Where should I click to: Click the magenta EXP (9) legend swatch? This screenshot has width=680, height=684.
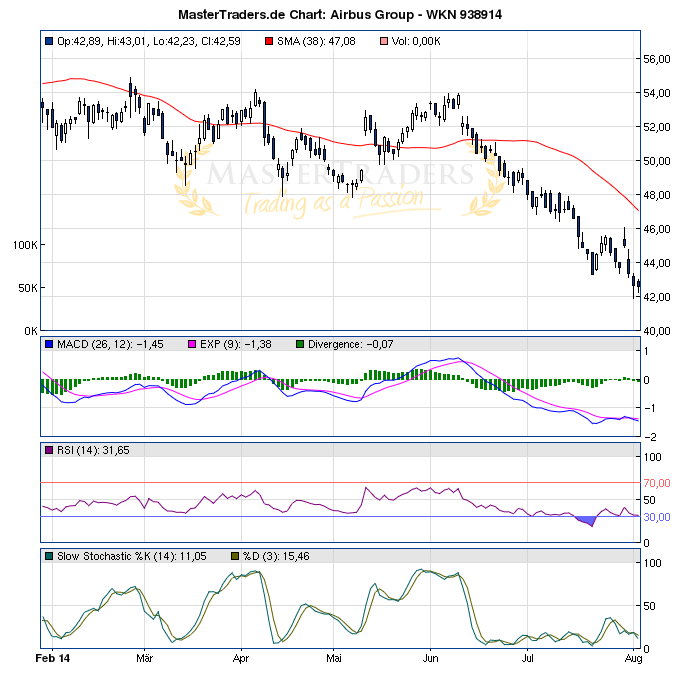point(192,344)
